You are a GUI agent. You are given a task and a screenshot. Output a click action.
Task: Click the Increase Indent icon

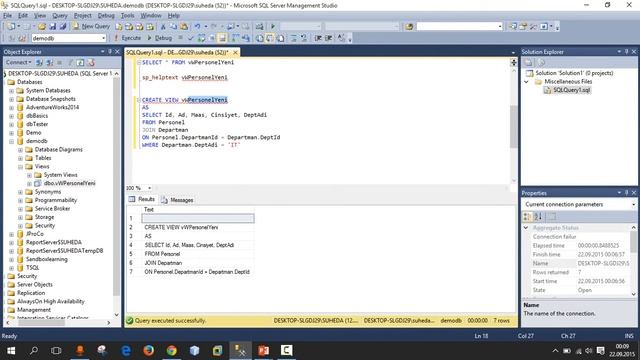pos(329,38)
